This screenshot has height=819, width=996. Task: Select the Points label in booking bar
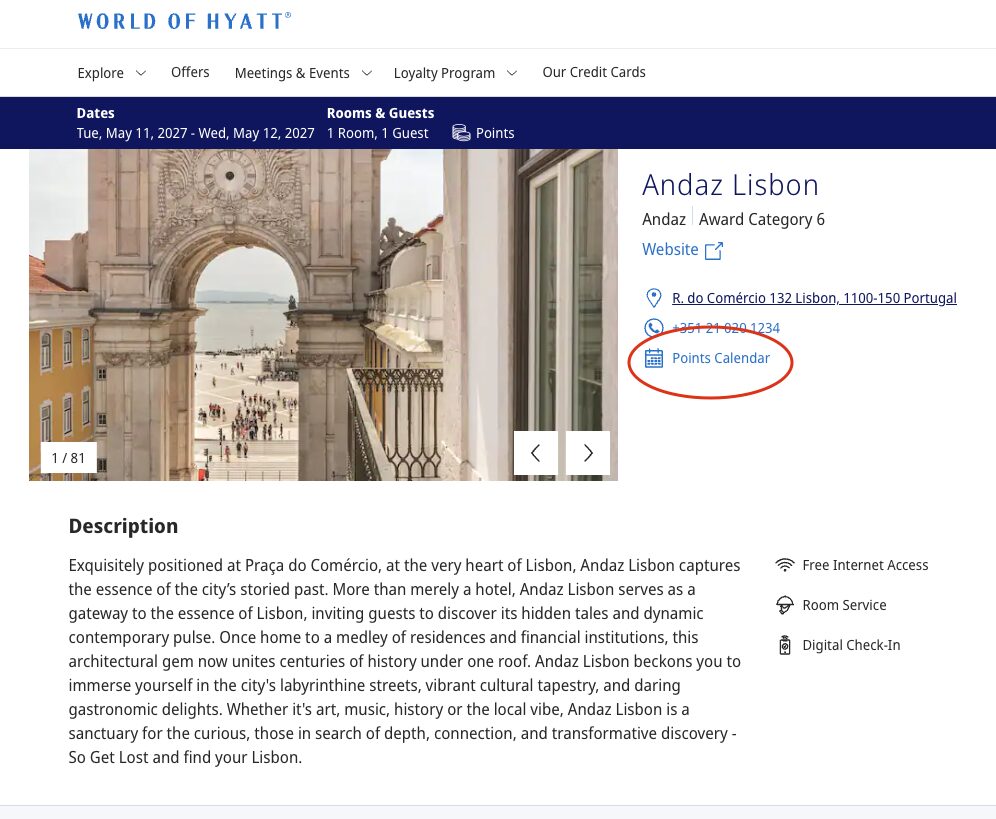495,133
